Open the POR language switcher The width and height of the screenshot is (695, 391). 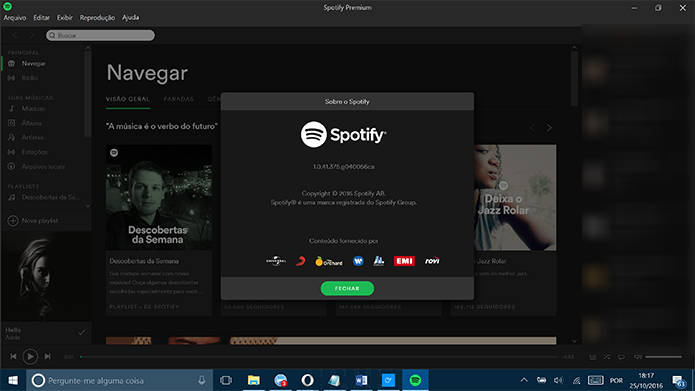coord(616,381)
